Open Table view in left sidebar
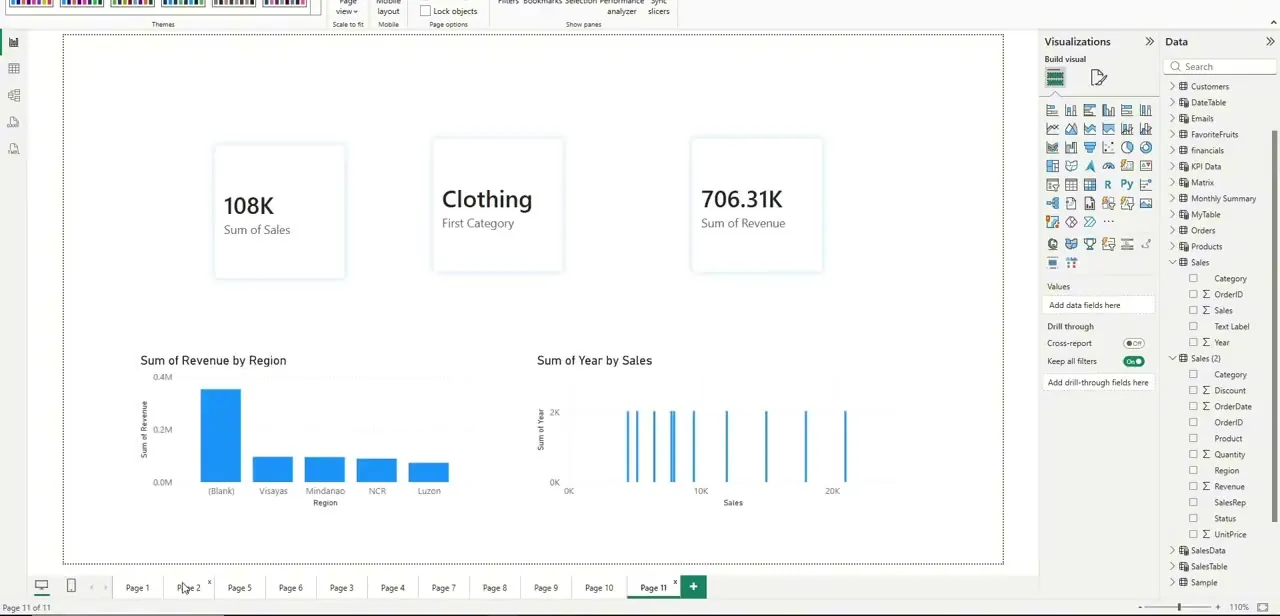Viewport: 1280px width, 616px height. click(x=14, y=69)
